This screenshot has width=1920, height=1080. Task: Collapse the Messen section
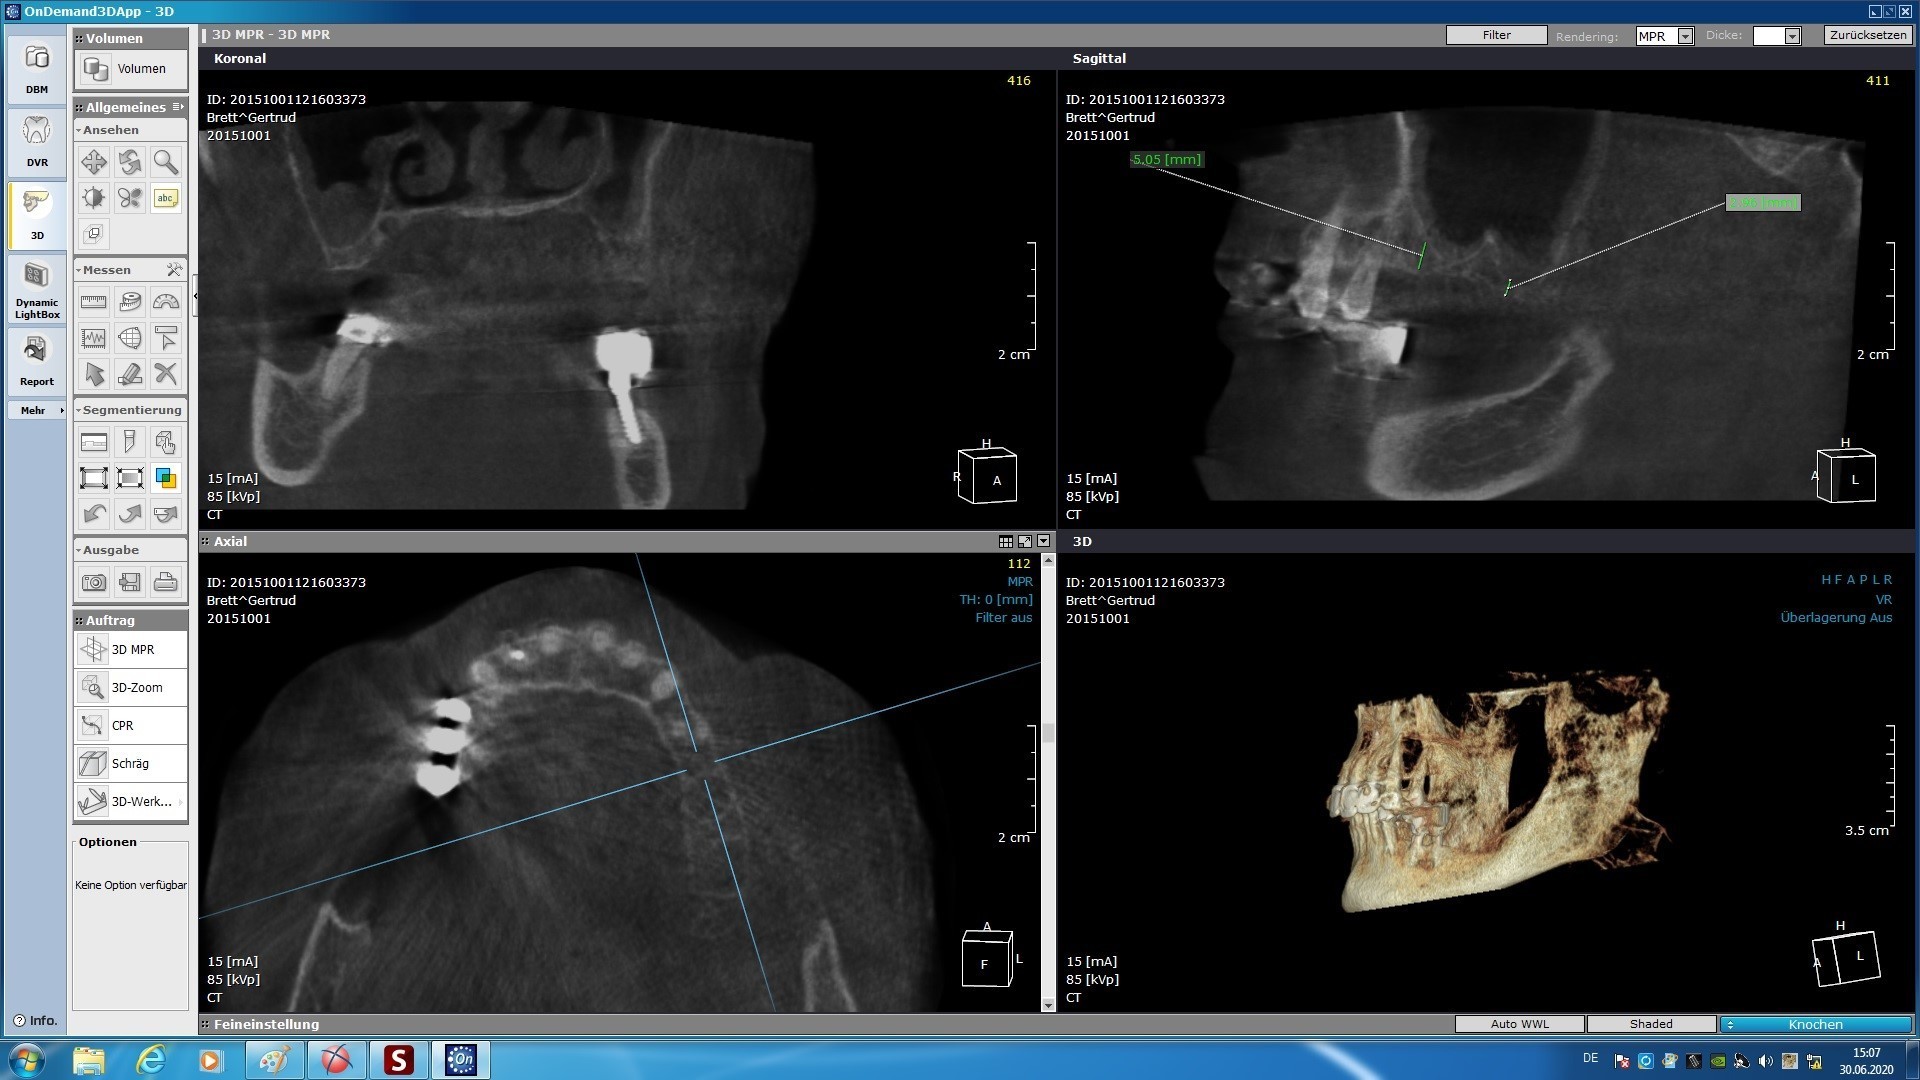(x=78, y=270)
